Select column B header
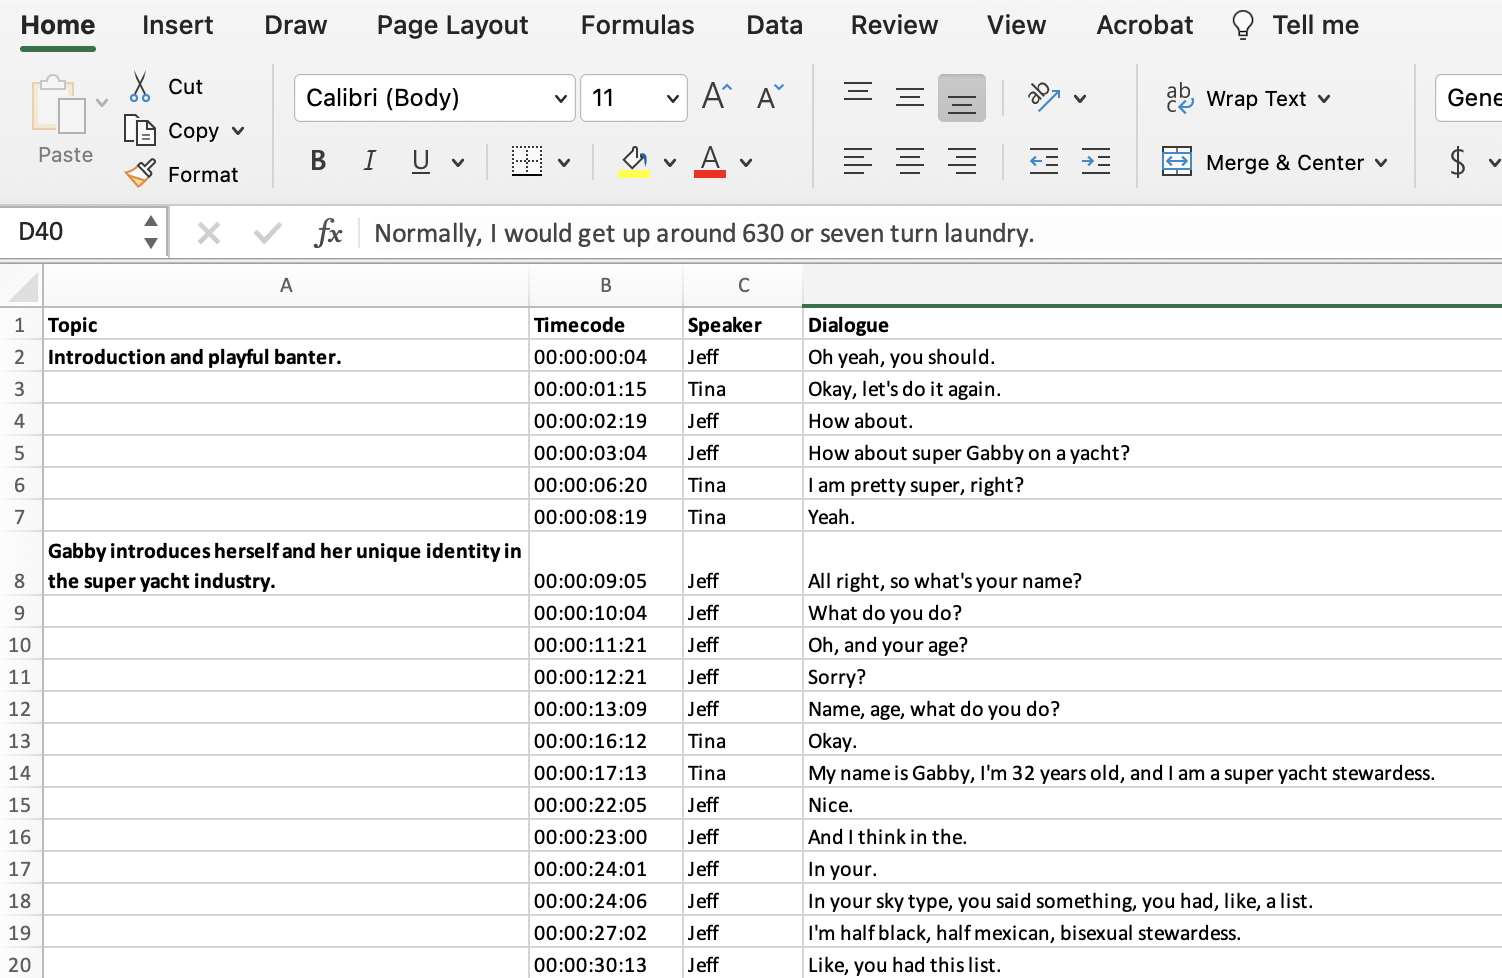1502x978 pixels. [x=606, y=286]
